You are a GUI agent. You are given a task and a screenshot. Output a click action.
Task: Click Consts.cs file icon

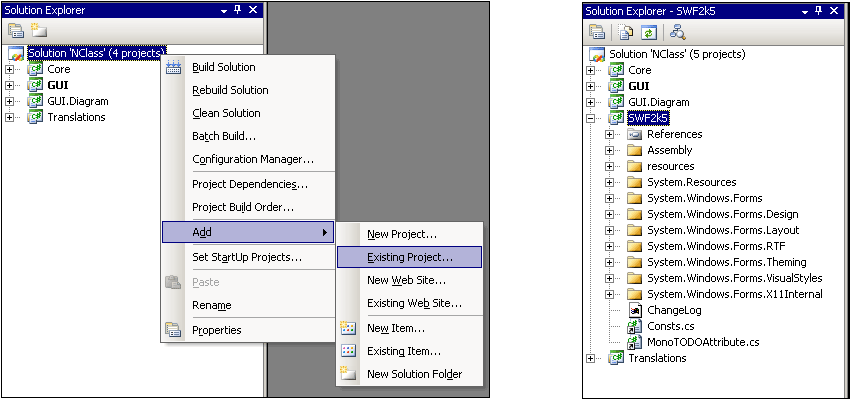pos(634,326)
